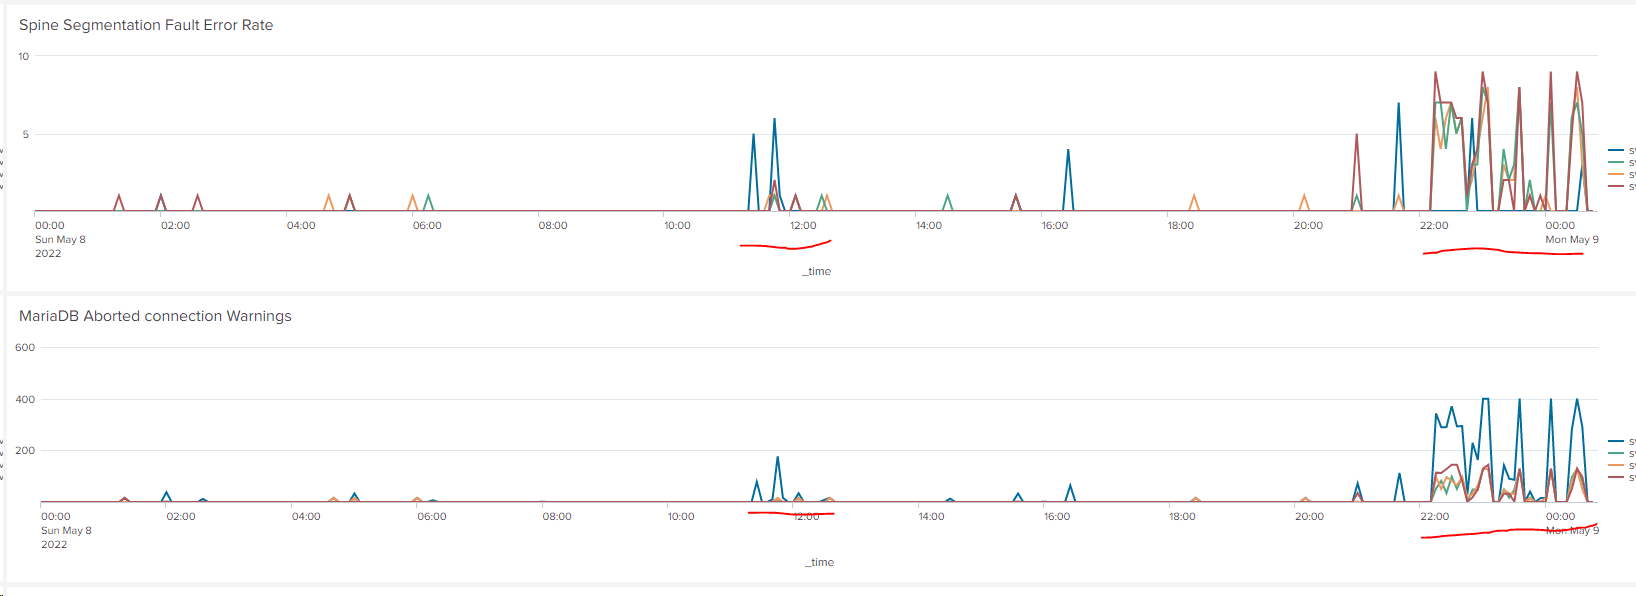Click the 'MariaDB Aborted connection Warnings' title

coord(155,316)
